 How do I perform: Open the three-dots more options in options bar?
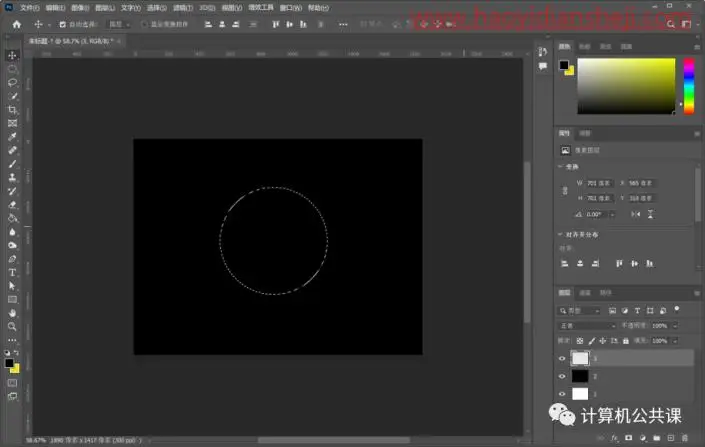(343, 24)
